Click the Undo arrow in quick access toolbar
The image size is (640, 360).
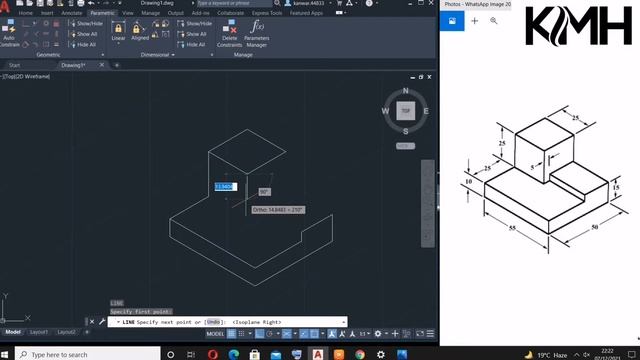pos(91,3)
